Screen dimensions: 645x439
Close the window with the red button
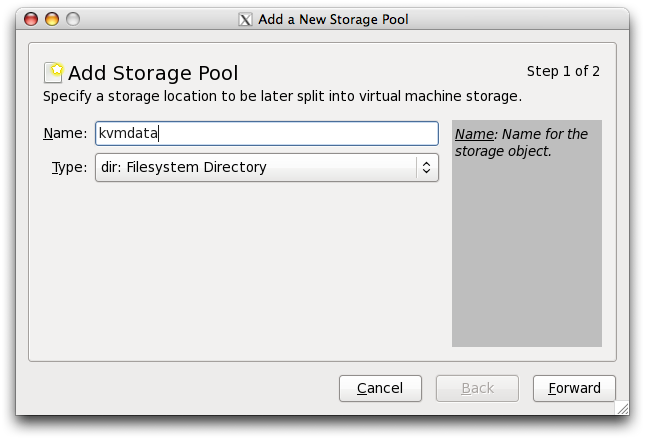tap(31, 19)
